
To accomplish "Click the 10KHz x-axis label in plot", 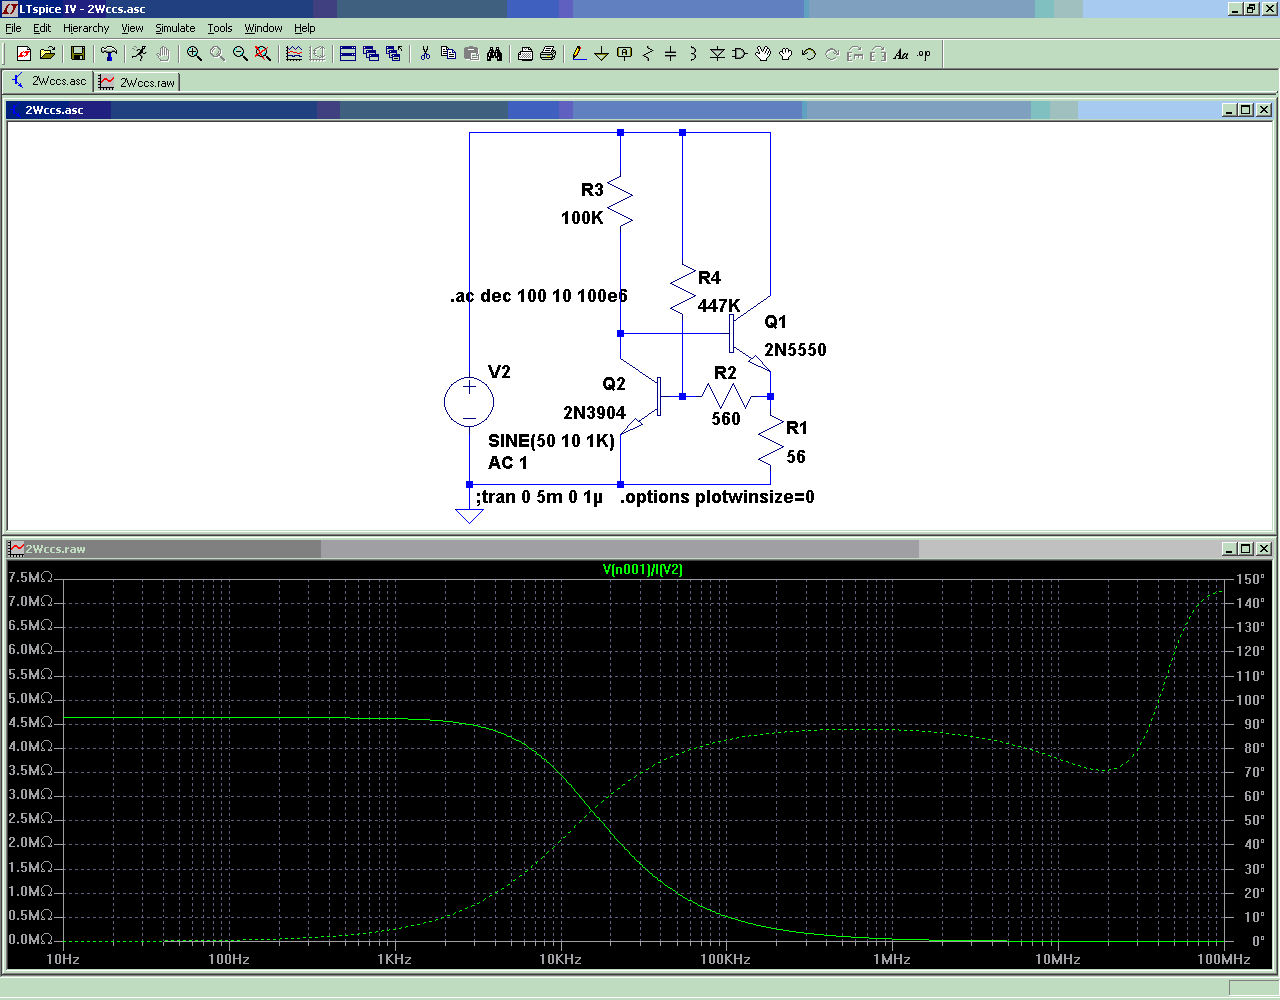I will [x=560, y=959].
